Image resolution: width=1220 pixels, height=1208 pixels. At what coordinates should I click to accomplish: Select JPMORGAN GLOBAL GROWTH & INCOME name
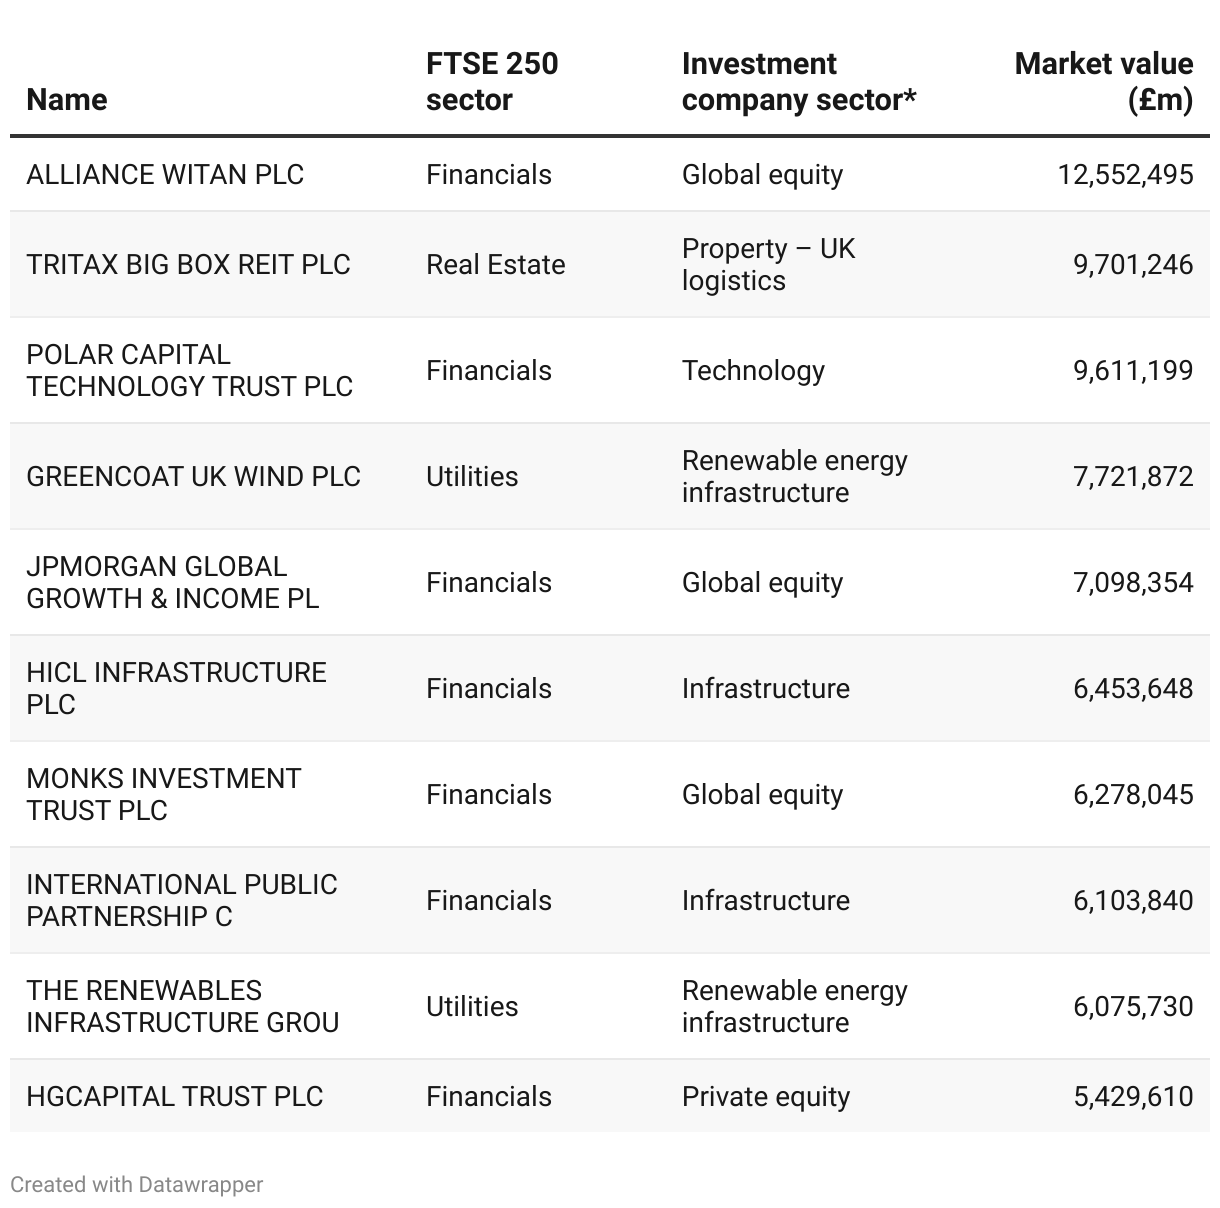172,583
